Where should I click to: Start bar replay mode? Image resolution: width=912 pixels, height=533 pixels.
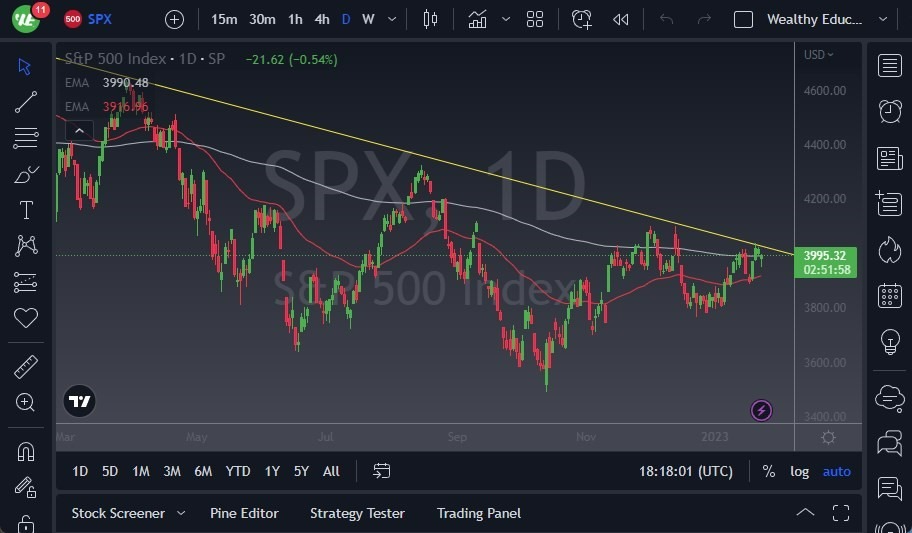621,19
